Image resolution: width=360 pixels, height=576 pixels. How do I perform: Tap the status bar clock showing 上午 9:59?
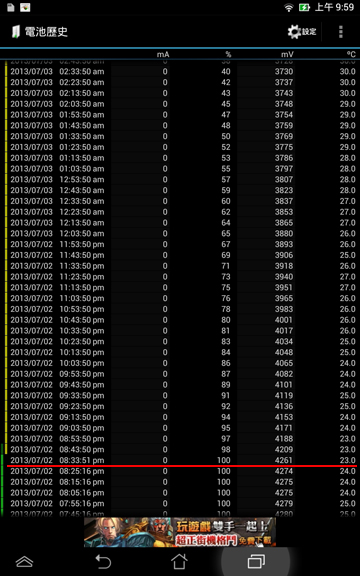click(334, 7)
